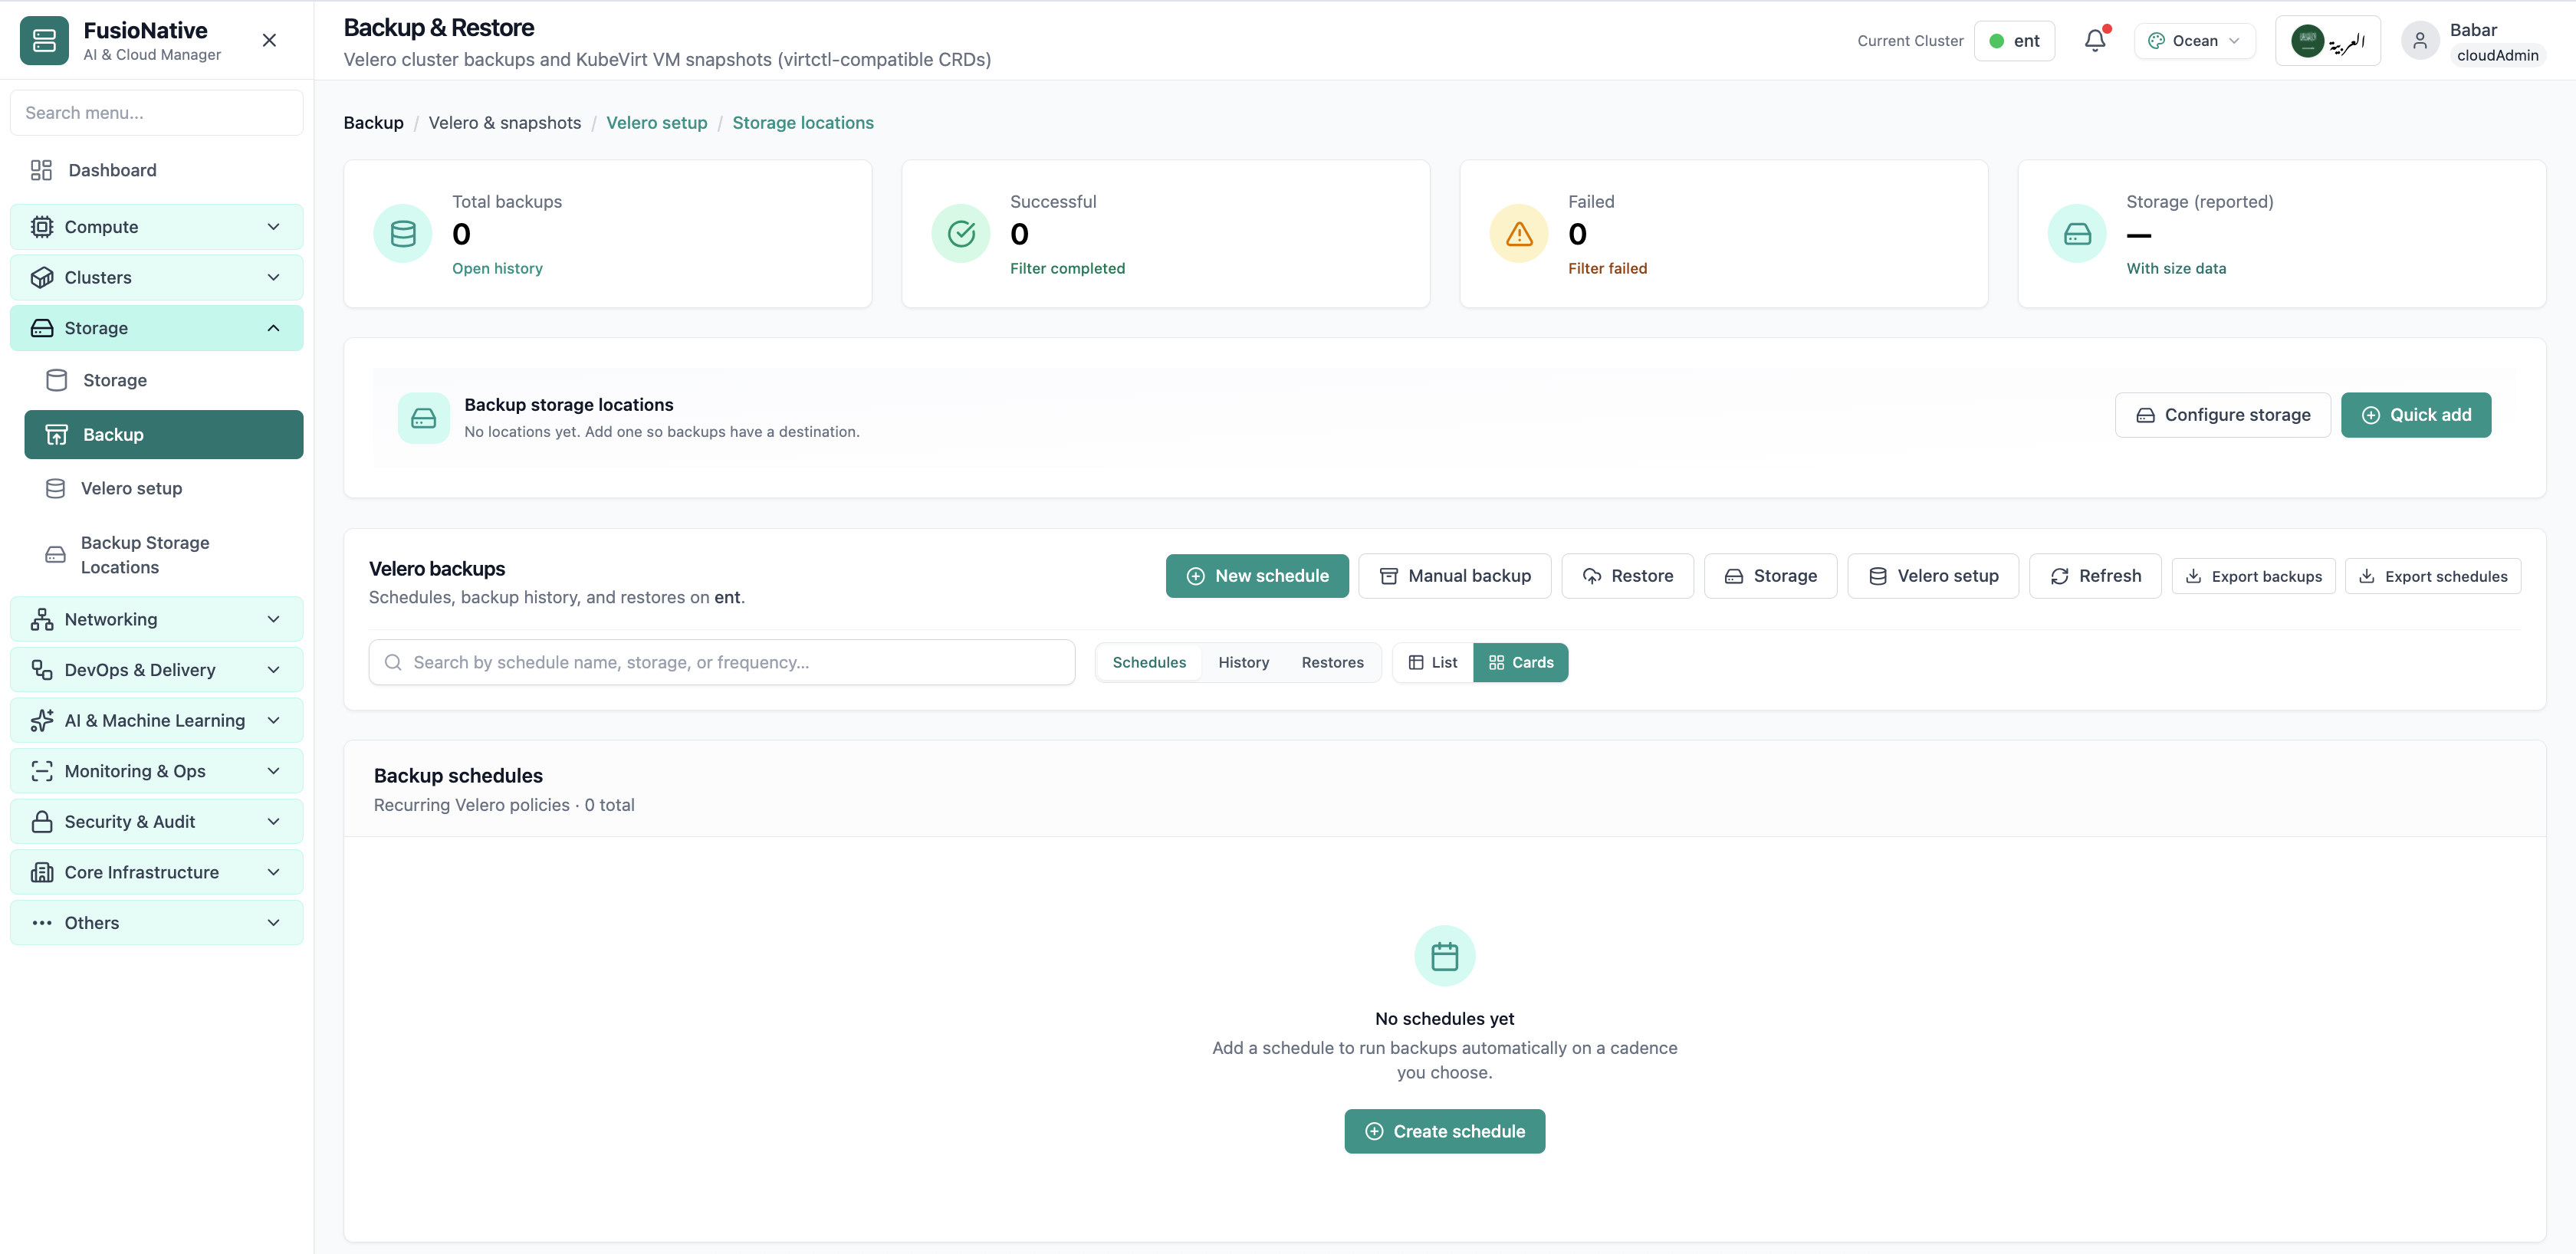This screenshot has width=2576, height=1254.
Task: Start a Manual backup
Action: pyautogui.click(x=1455, y=576)
